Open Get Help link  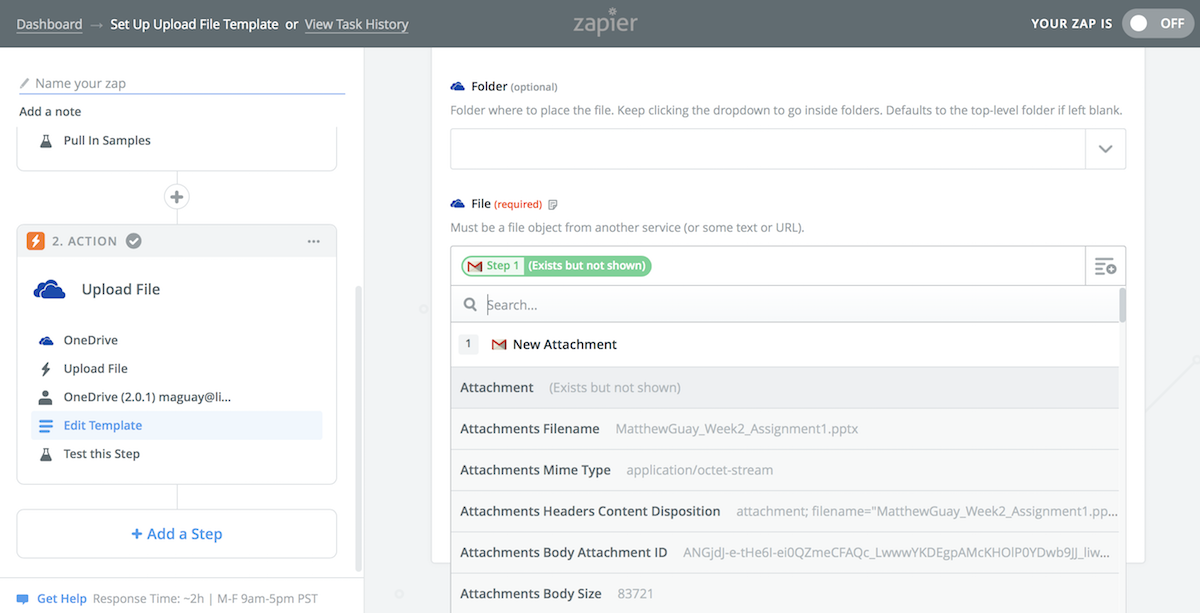tap(62, 599)
